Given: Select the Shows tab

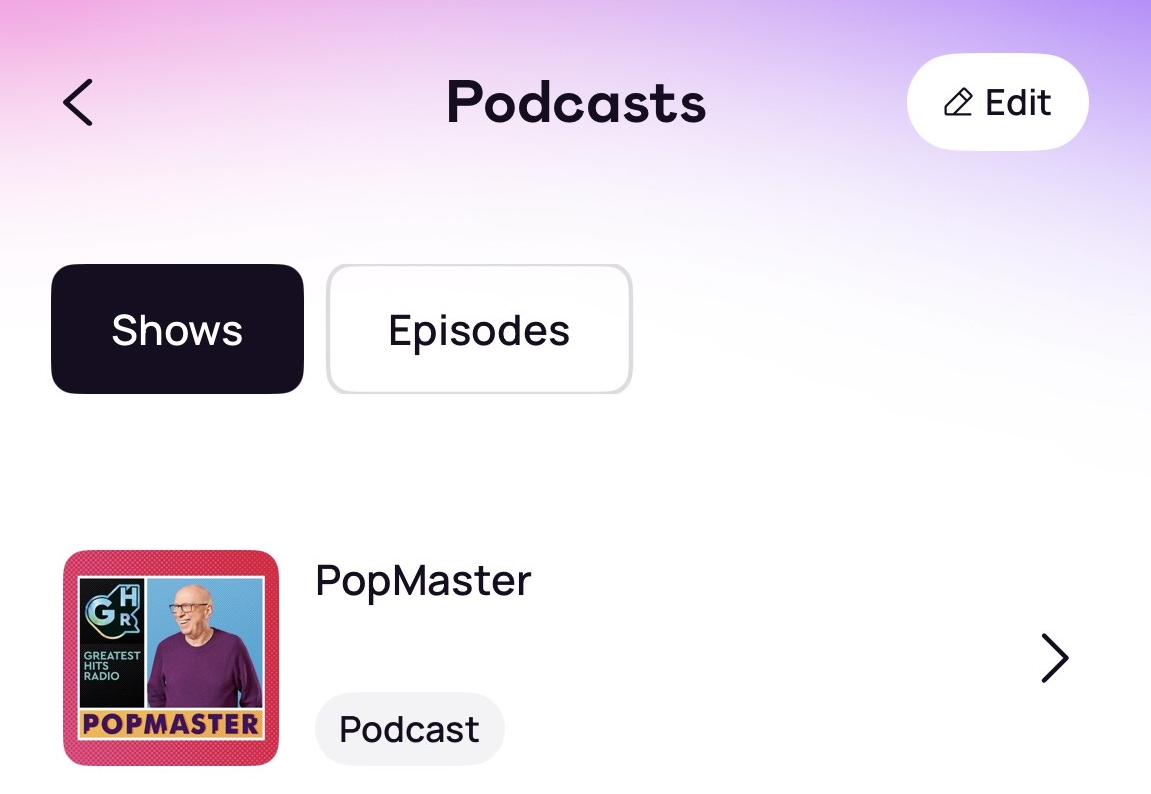Looking at the screenshot, I should point(178,329).
